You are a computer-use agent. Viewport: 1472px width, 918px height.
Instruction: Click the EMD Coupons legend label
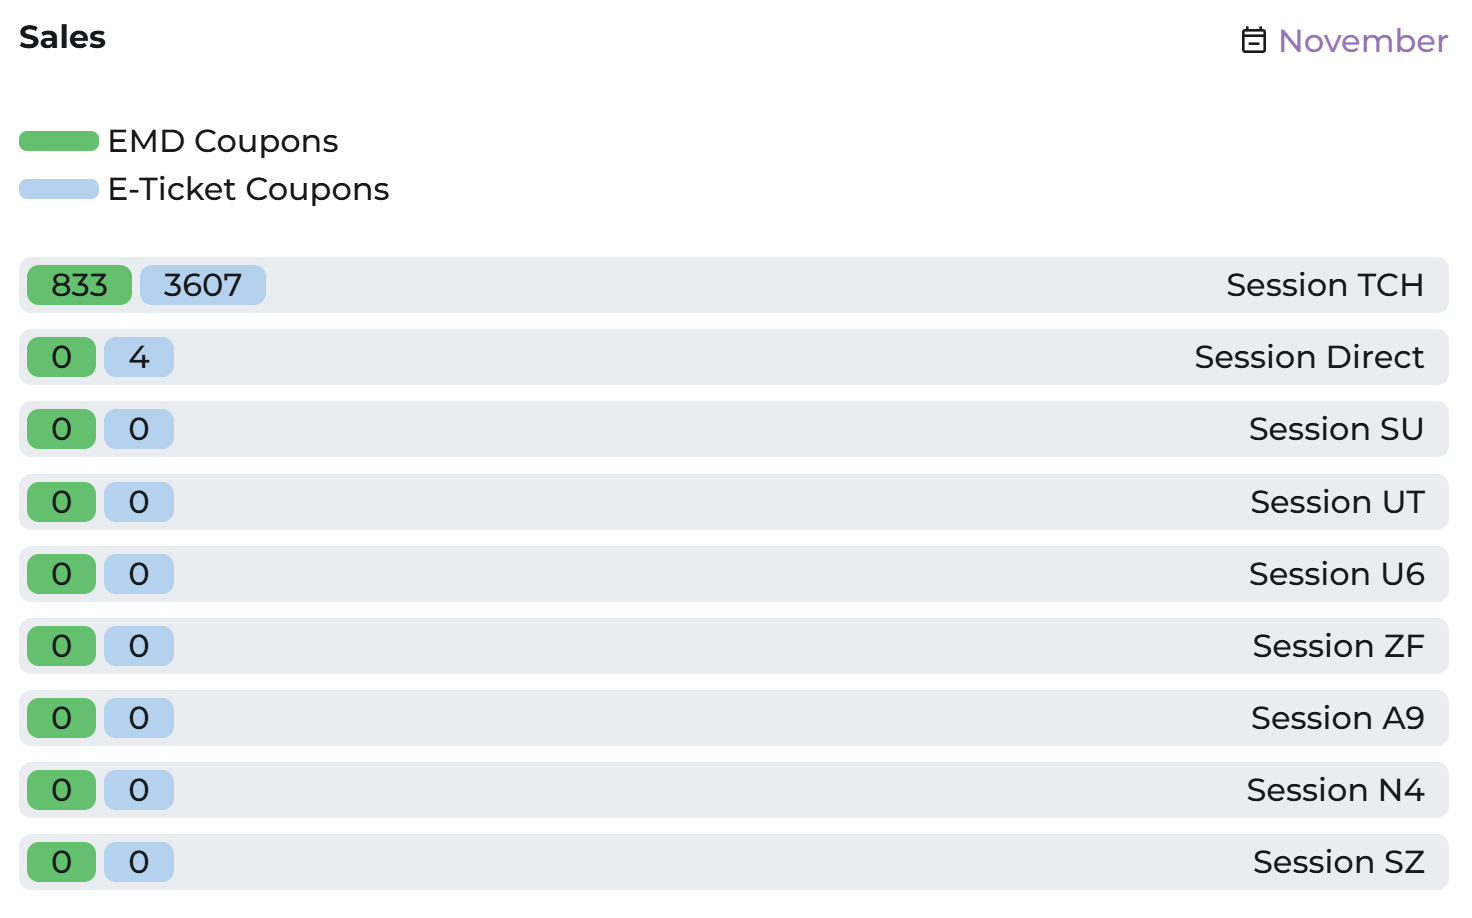(223, 141)
